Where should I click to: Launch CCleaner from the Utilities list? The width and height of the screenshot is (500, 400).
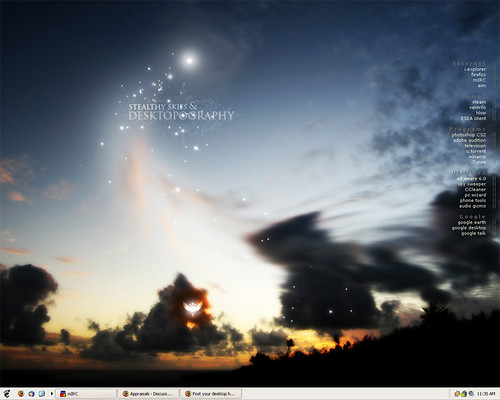(x=475, y=189)
